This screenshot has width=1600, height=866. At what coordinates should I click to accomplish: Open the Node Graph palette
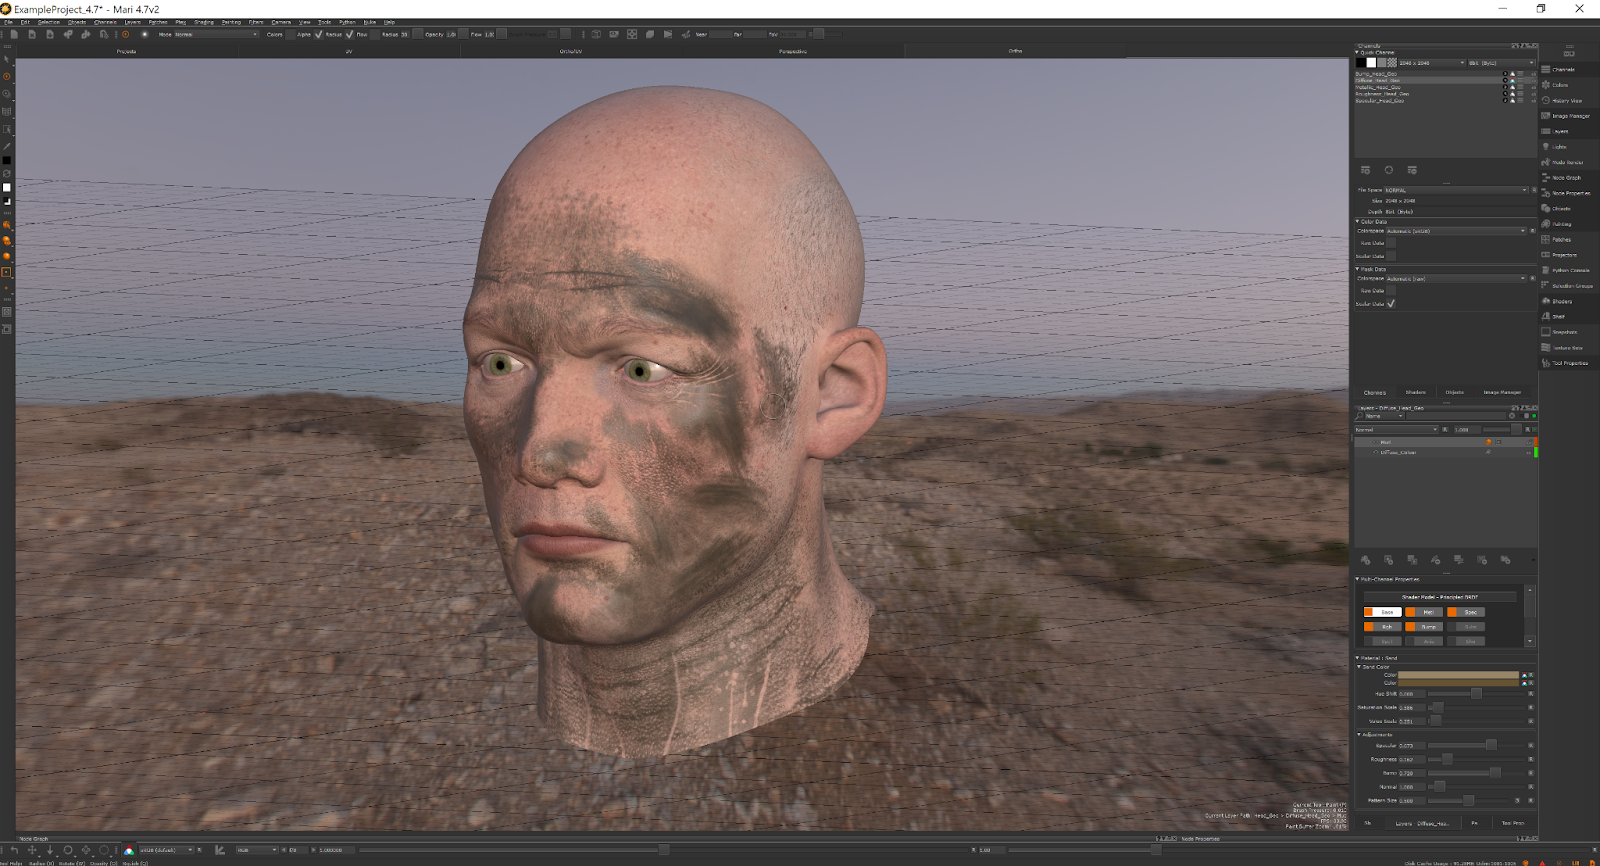1566,178
